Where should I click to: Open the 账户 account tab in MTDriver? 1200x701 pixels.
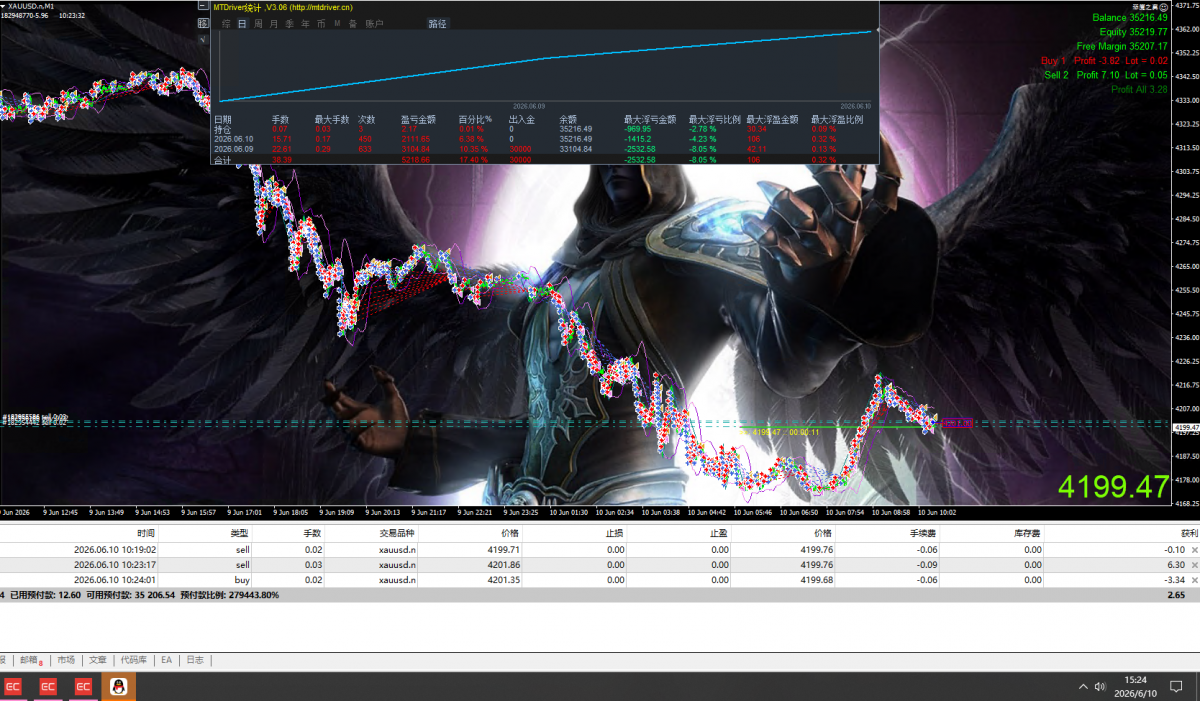click(374, 23)
